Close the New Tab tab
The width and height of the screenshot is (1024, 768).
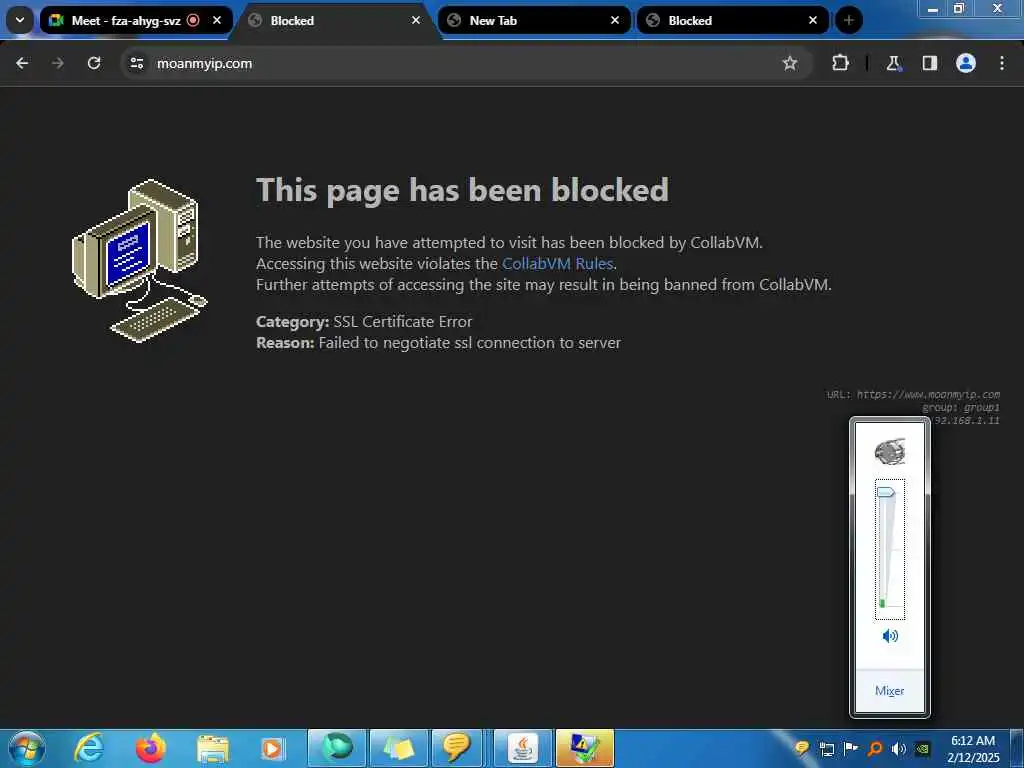pos(615,20)
